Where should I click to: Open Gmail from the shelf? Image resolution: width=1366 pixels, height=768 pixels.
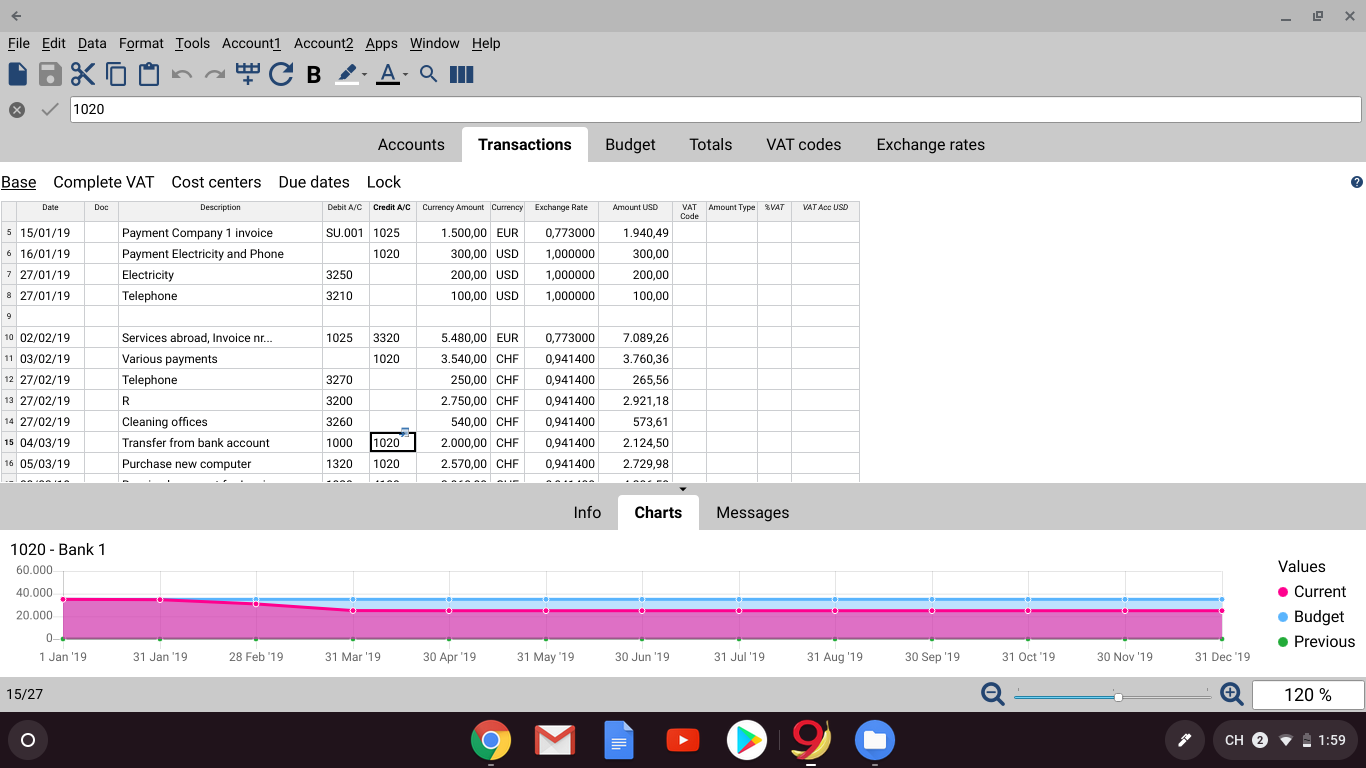coord(555,741)
